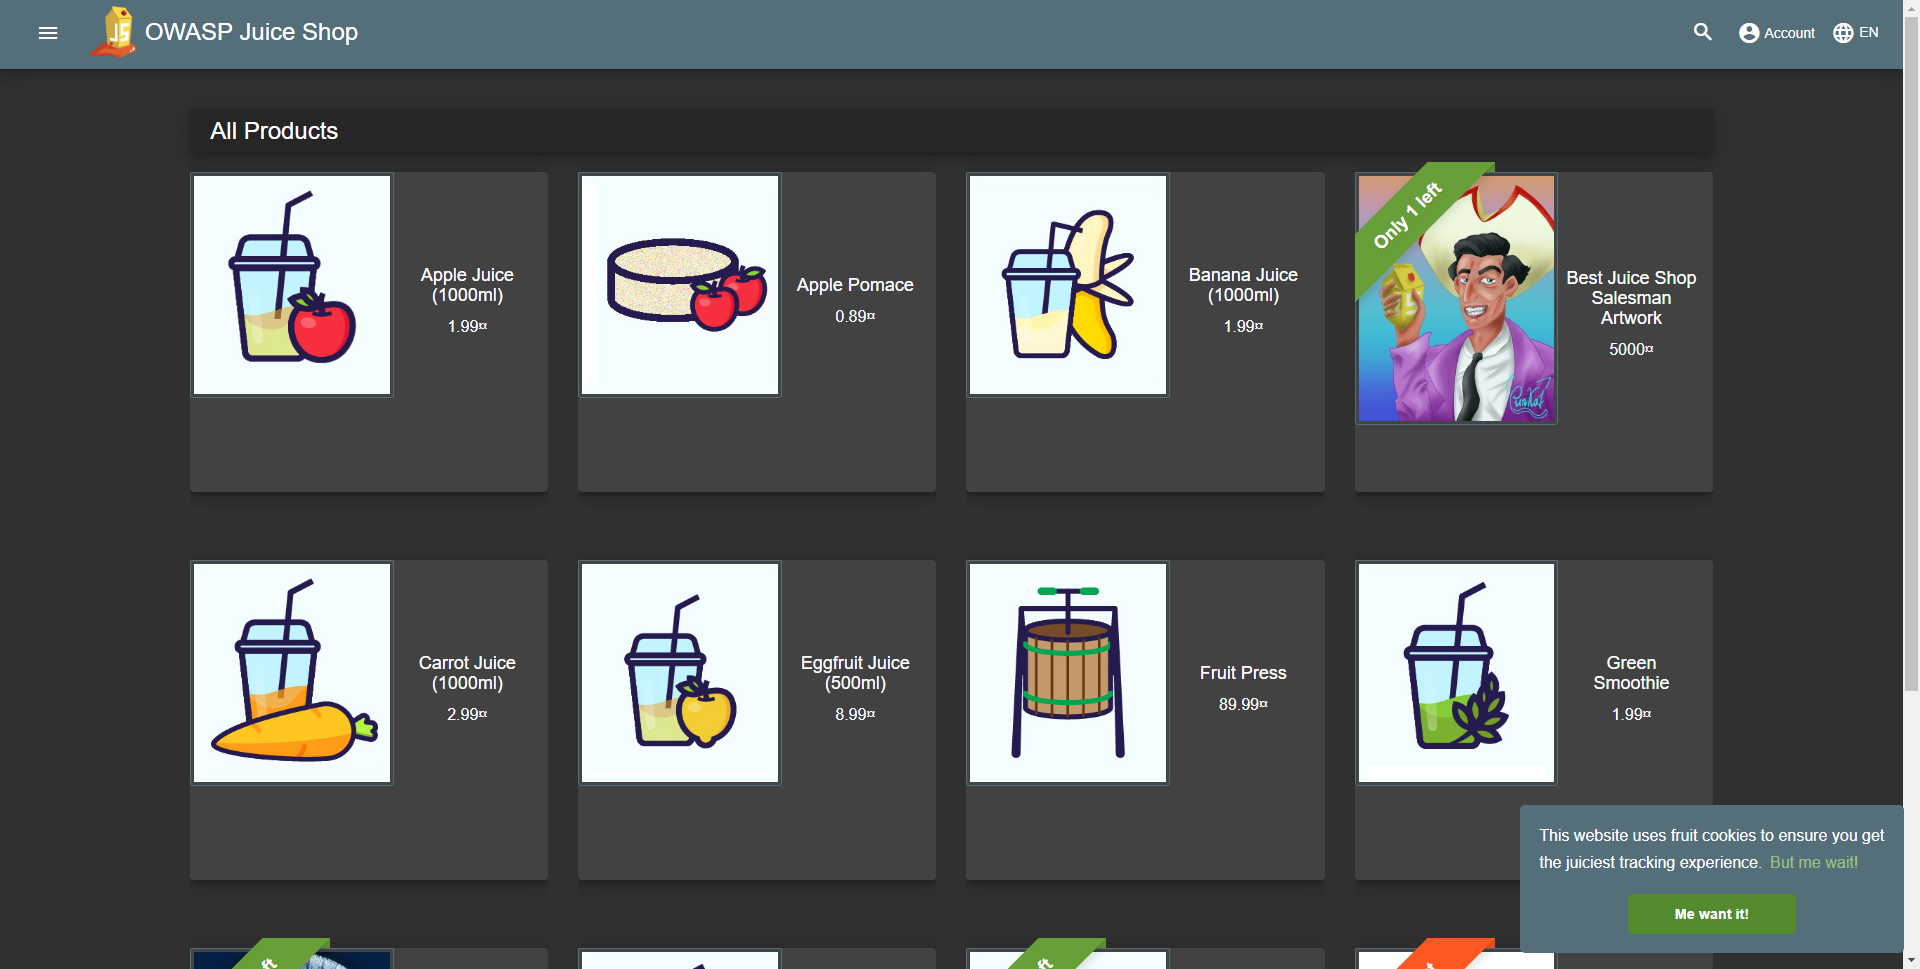Open the Eggfruit Juice product image
1920x969 pixels.
point(680,673)
